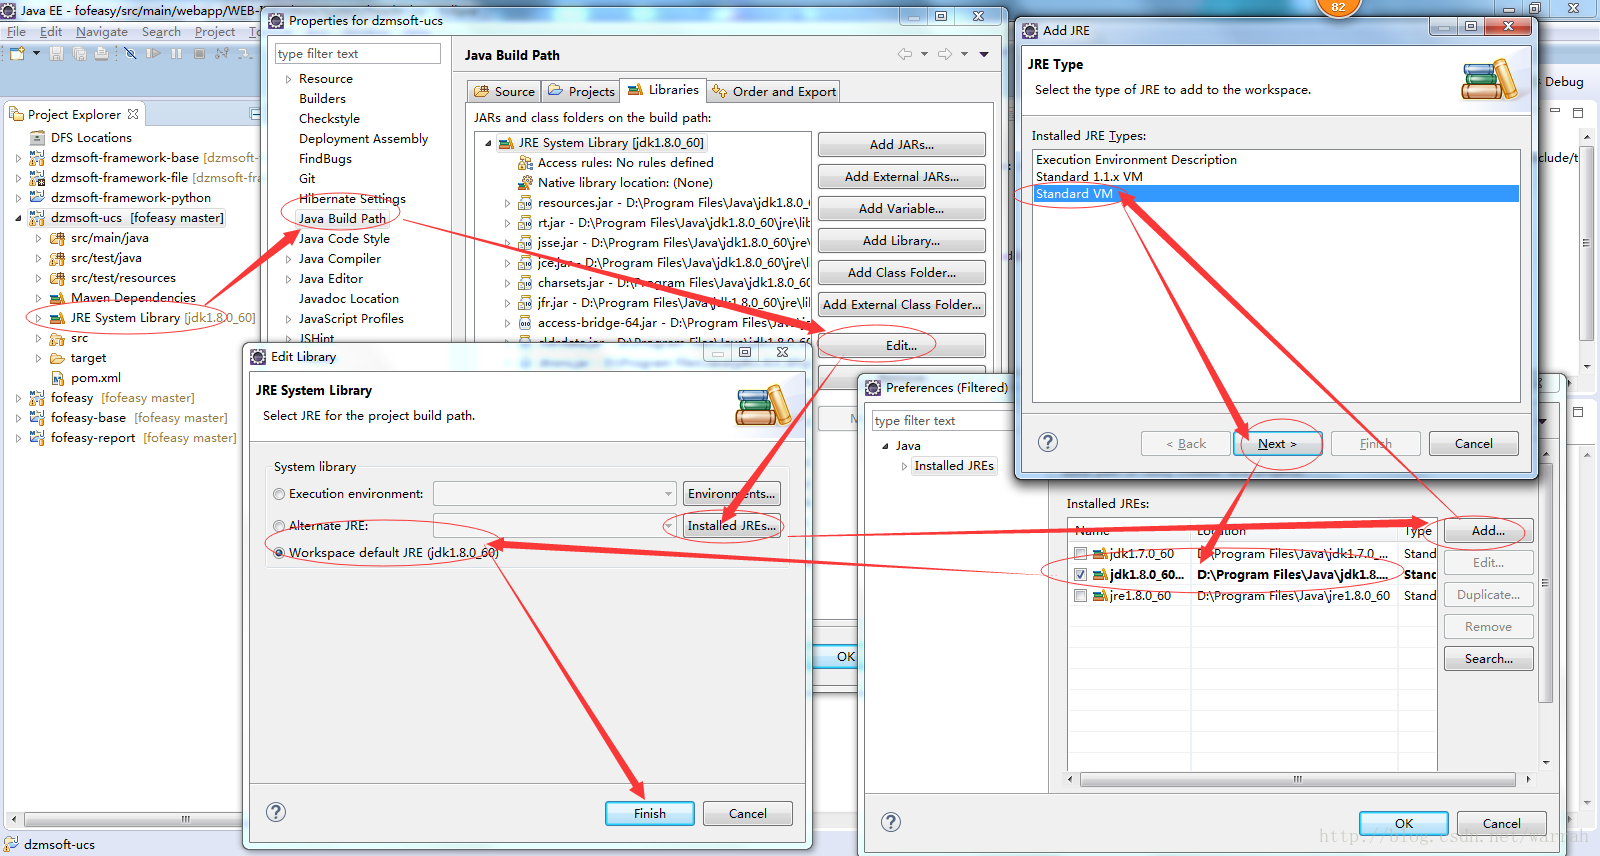The image size is (1600, 856).
Task: Select Standard 1.1.x VM type
Action: click(1088, 176)
